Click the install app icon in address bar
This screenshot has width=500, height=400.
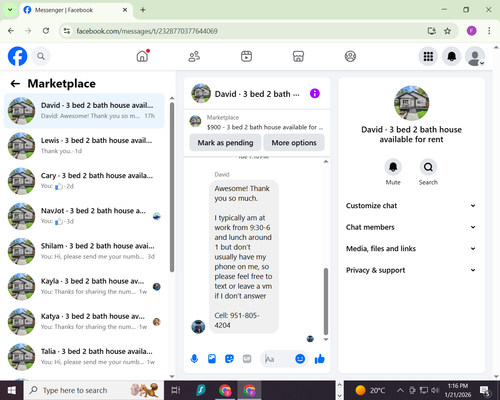[432, 31]
